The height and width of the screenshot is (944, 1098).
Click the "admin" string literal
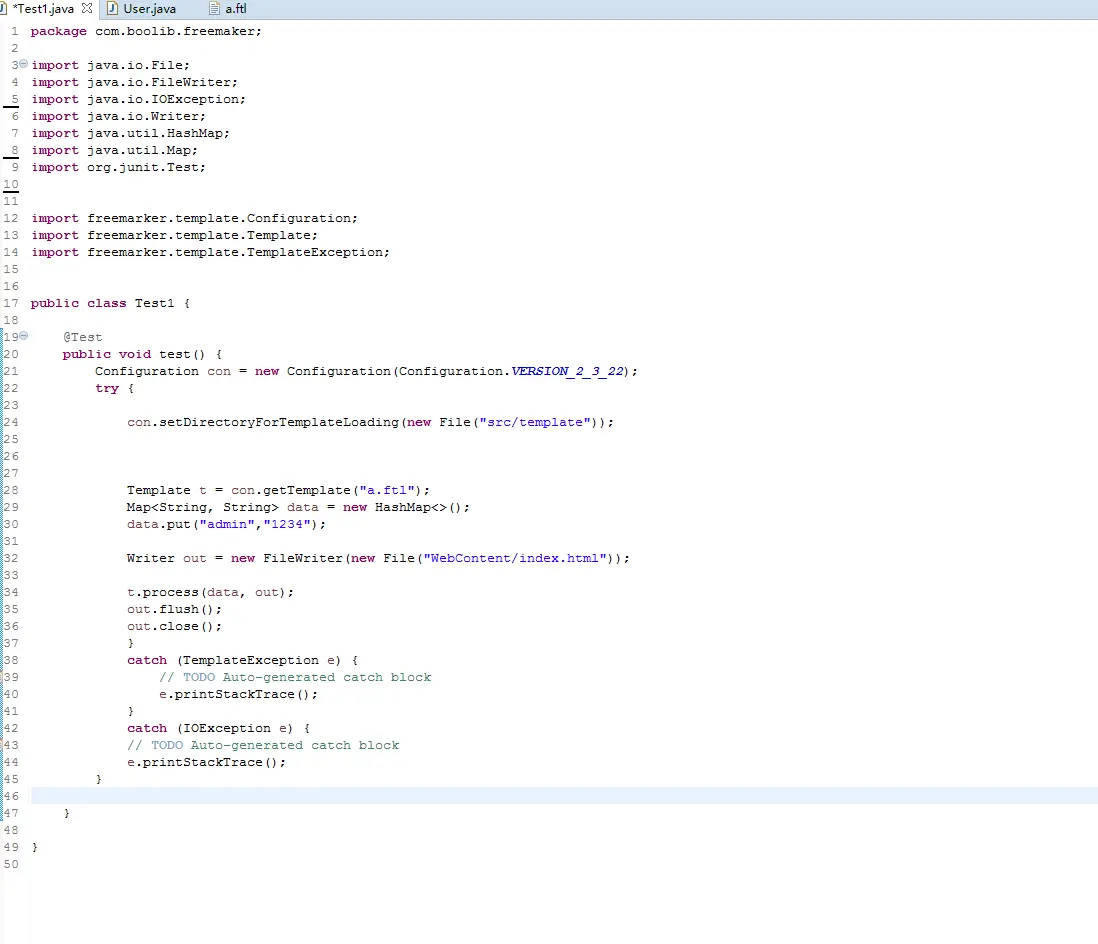coord(227,525)
